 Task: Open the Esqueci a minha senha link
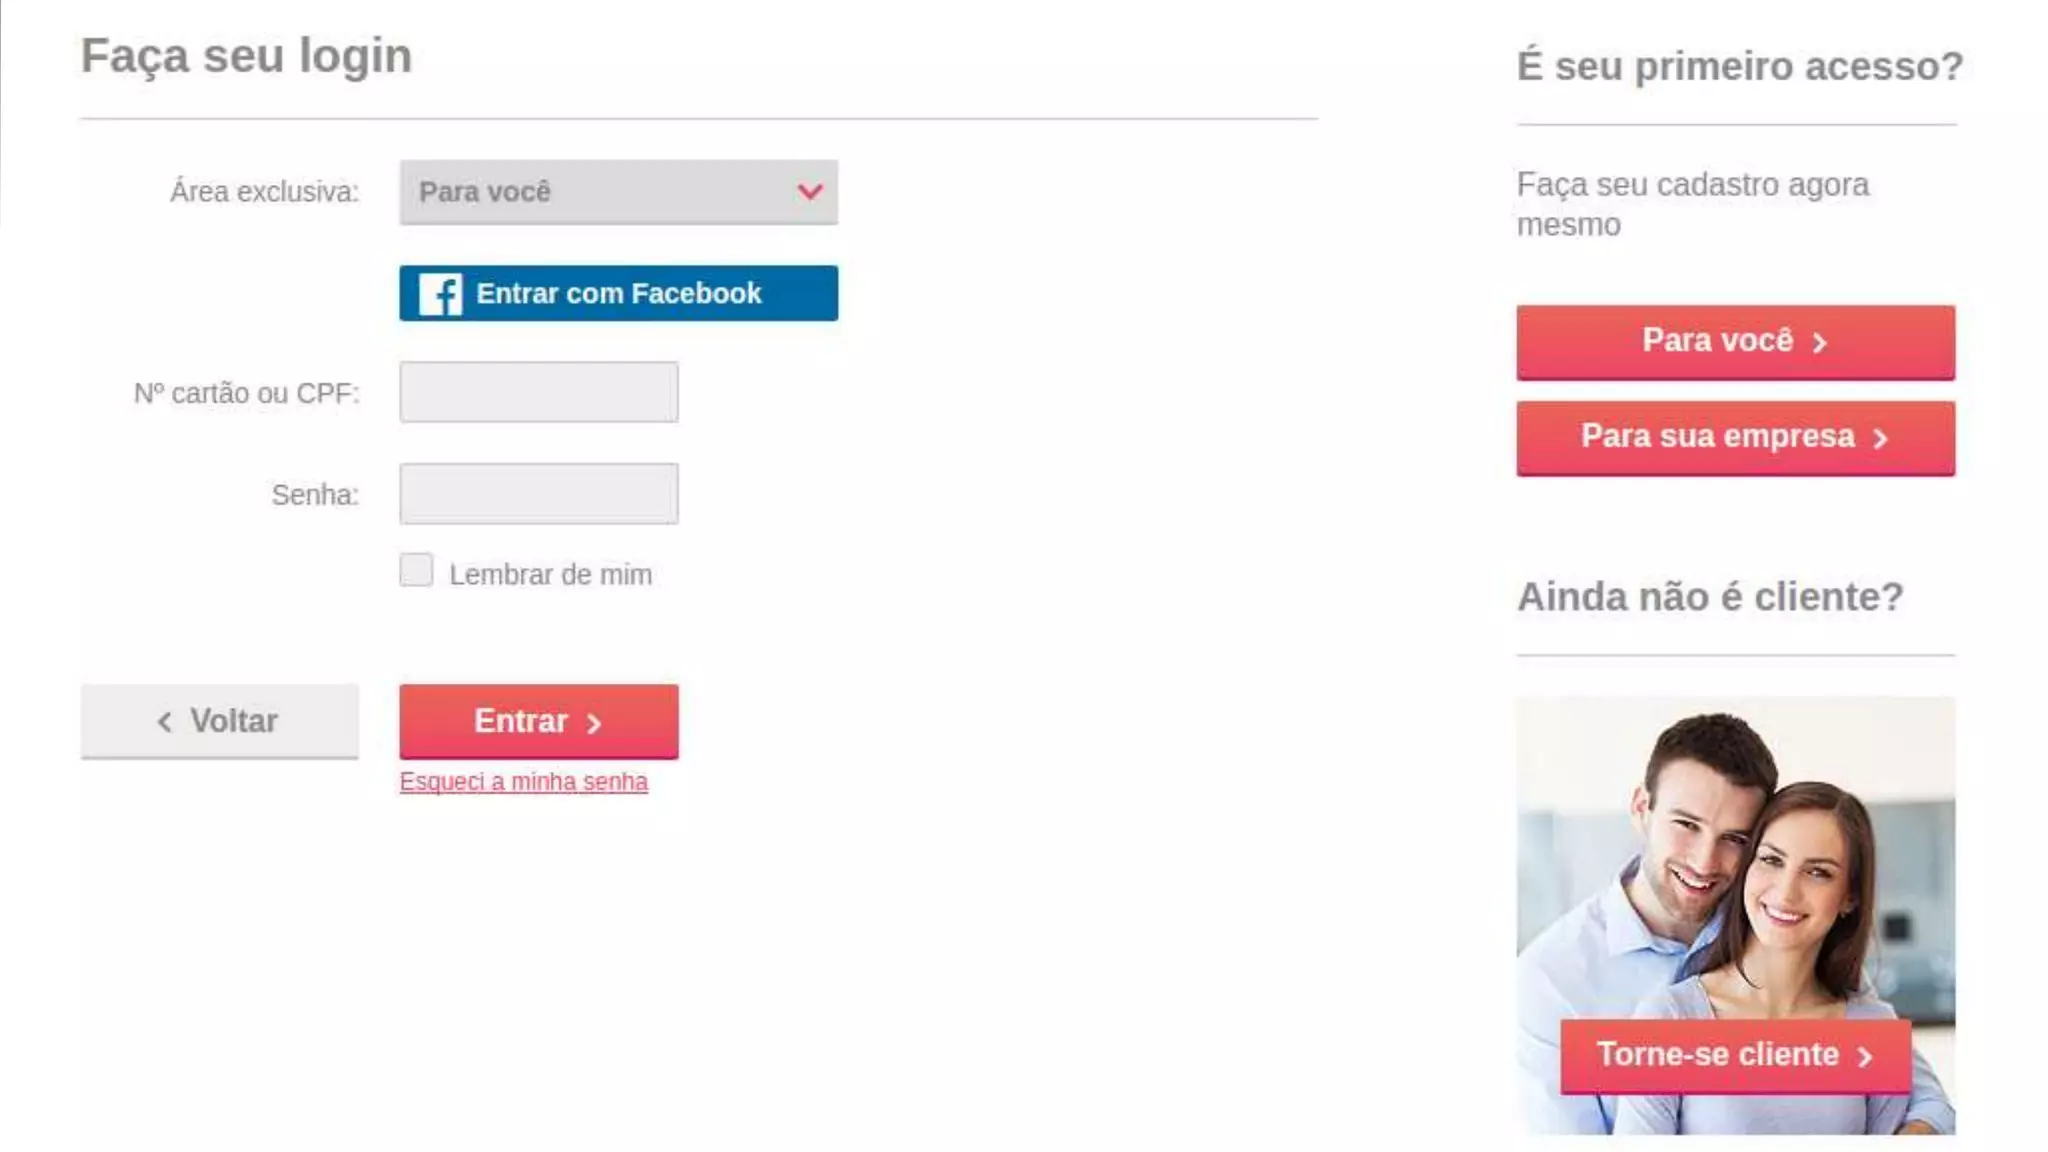pyautogui.click(x=523, y=782)
